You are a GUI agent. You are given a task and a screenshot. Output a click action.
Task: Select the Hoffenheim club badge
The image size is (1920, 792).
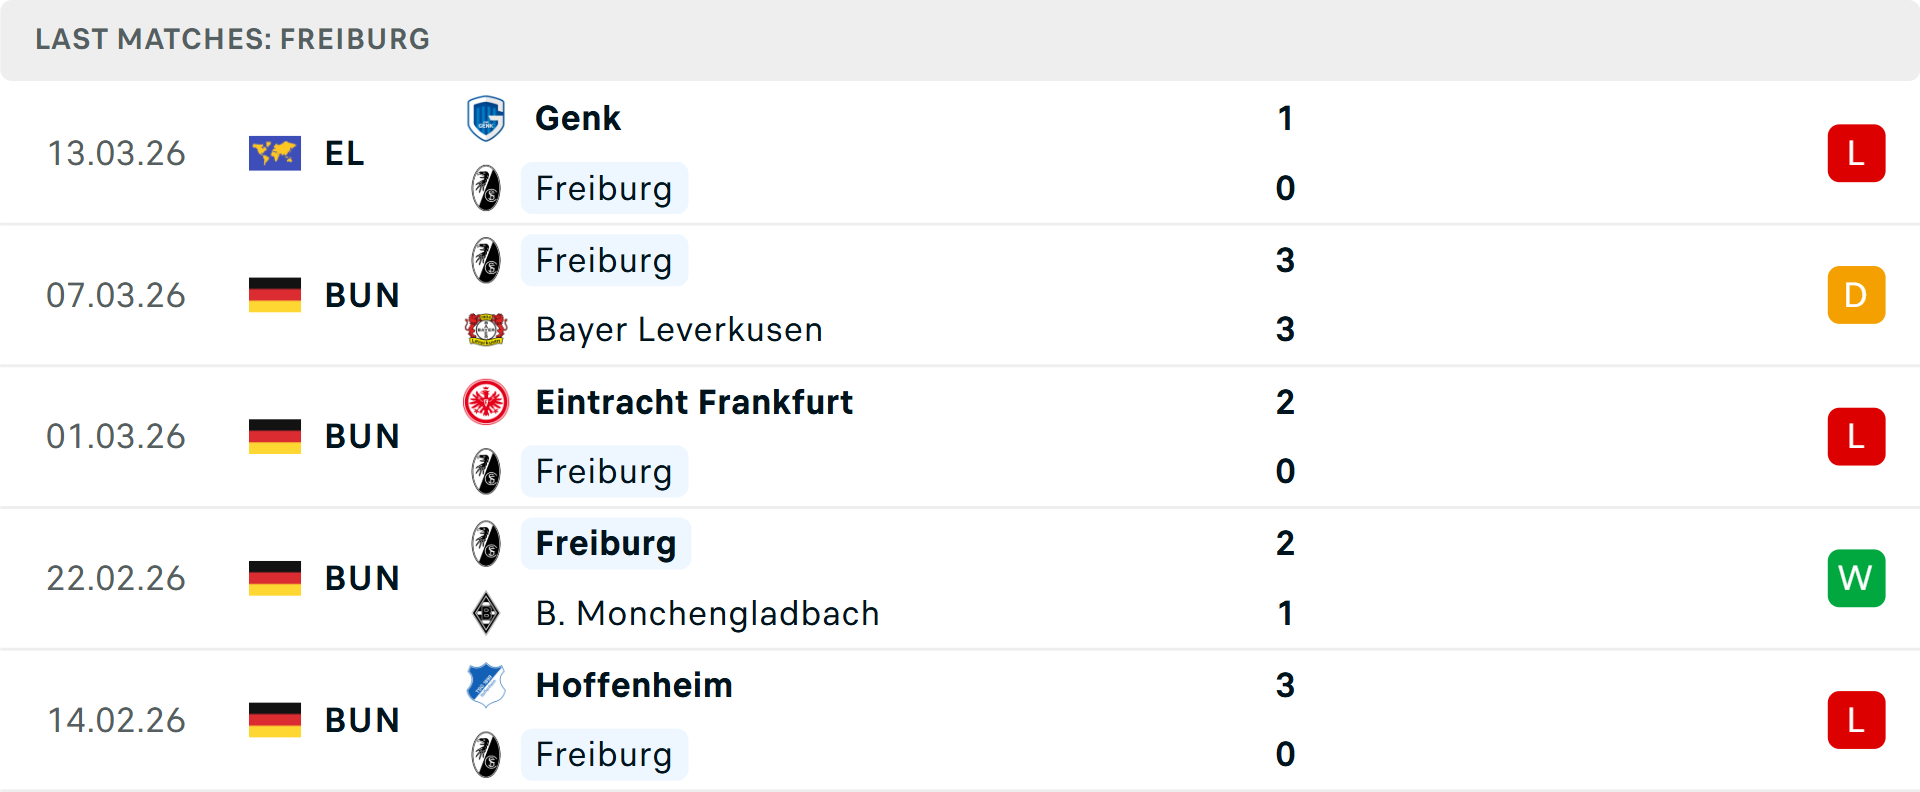[486, 685]
